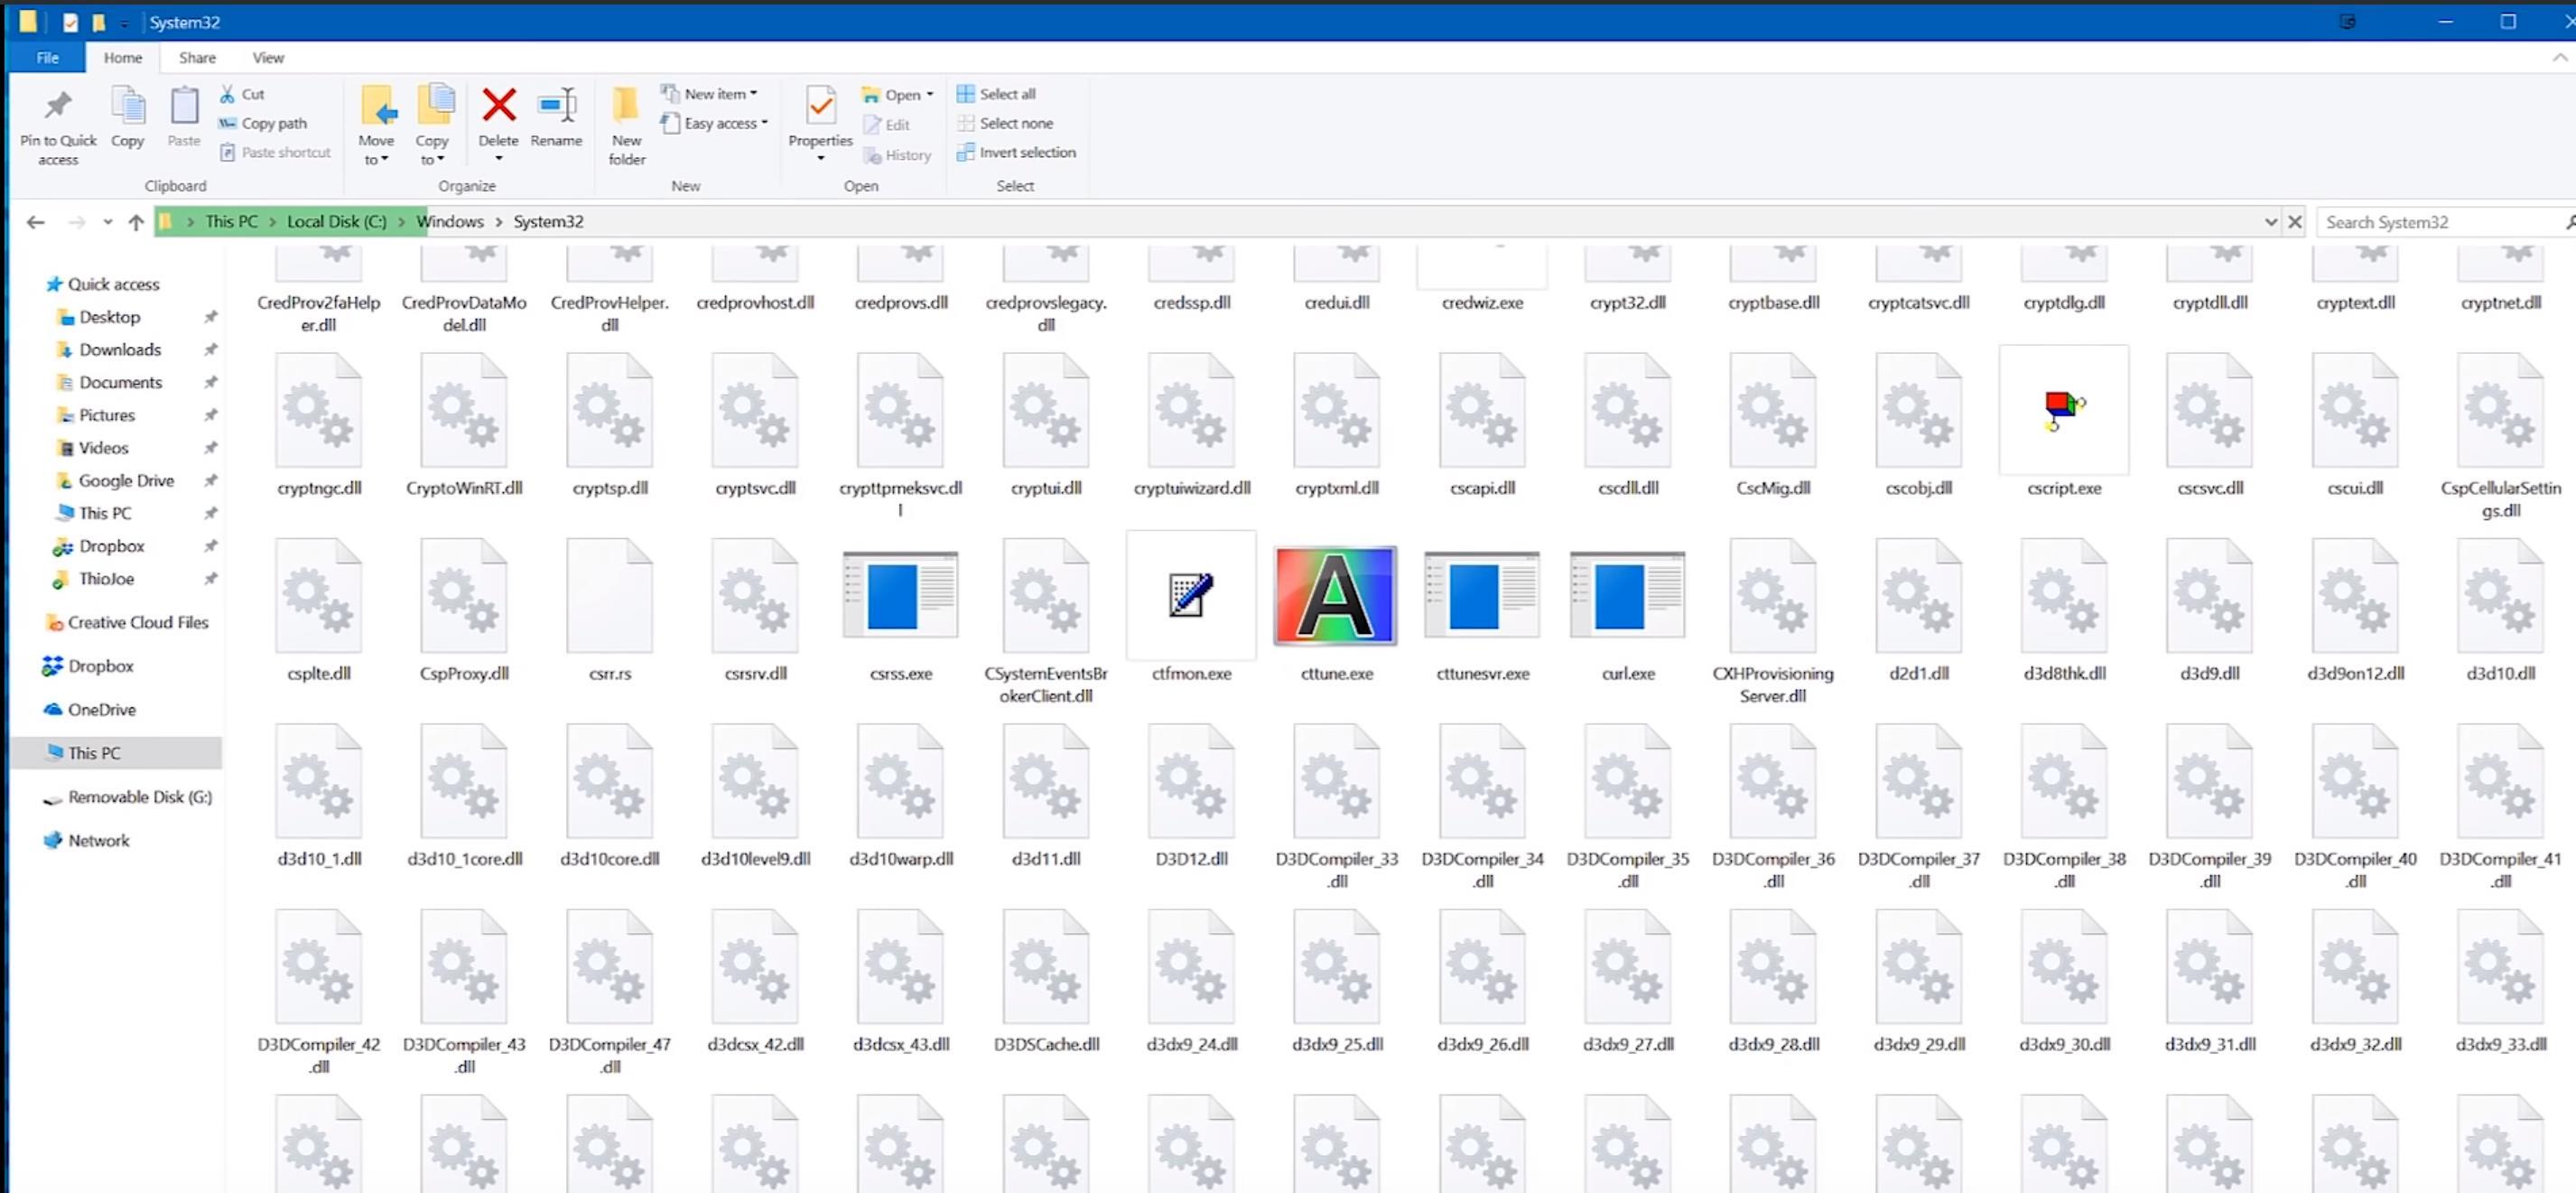Screen dimensions: 2576x1193
Task: Click the address bar path dropdown
Action: click(x=2269, y=222)
